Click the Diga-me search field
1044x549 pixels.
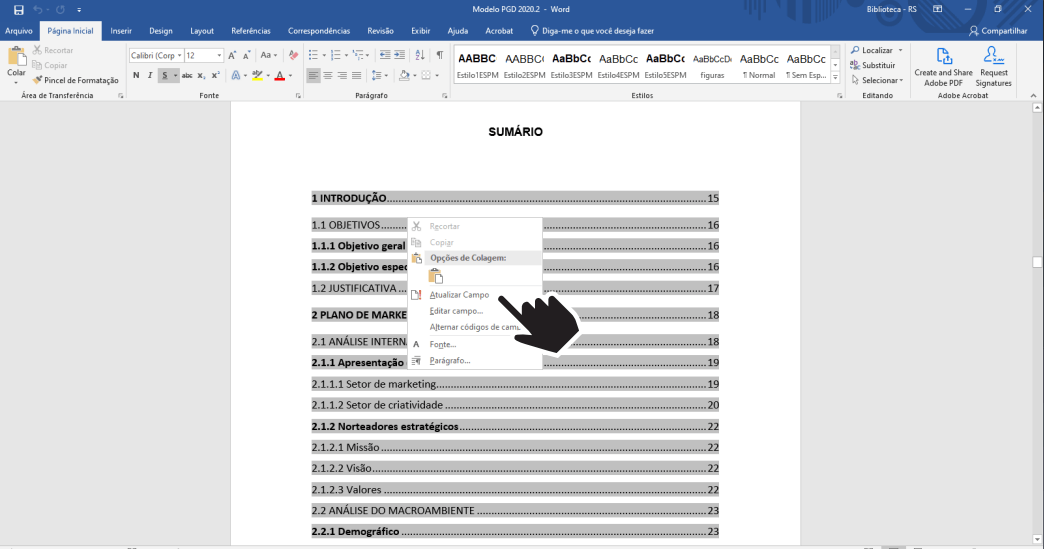click(597, 31)
